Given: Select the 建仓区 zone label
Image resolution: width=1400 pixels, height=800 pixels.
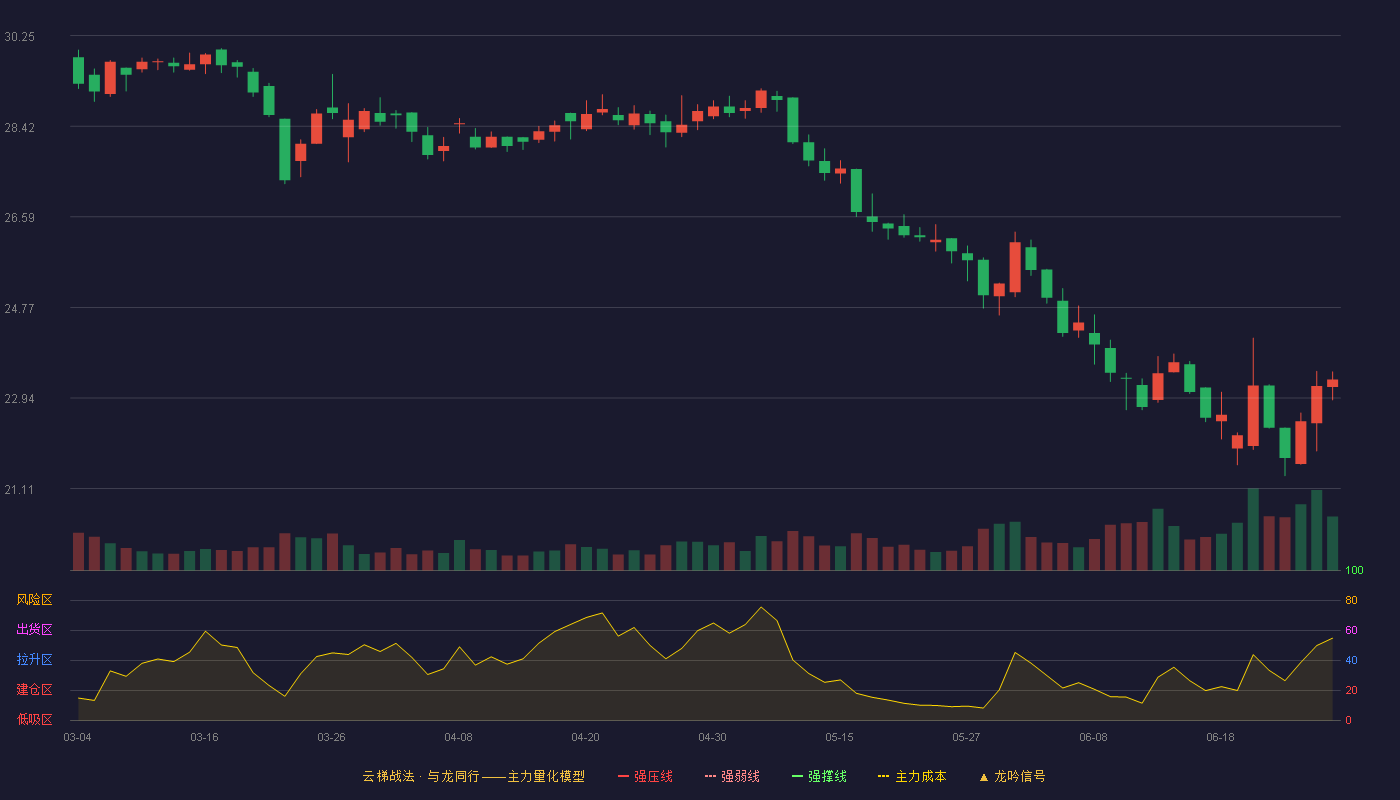Looking at the screenshot, I should [x=34, y=690].
